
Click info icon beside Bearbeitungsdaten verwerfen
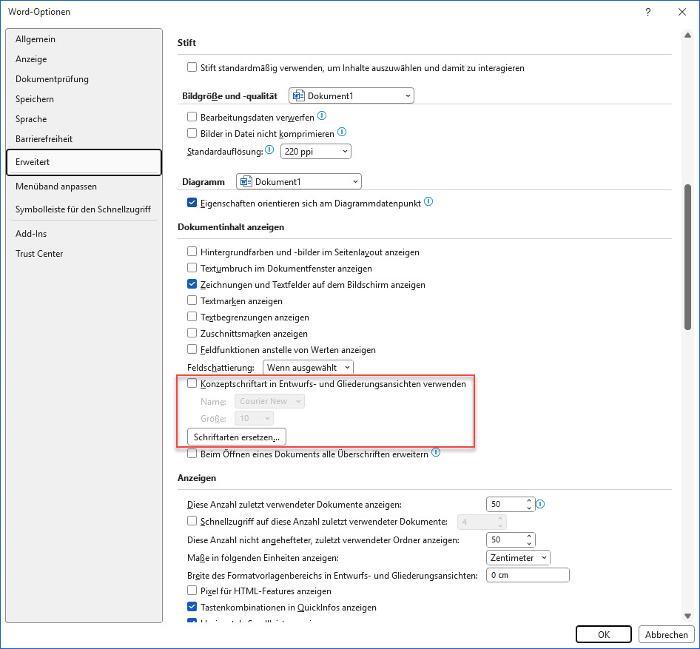click(x=321, y=116)
